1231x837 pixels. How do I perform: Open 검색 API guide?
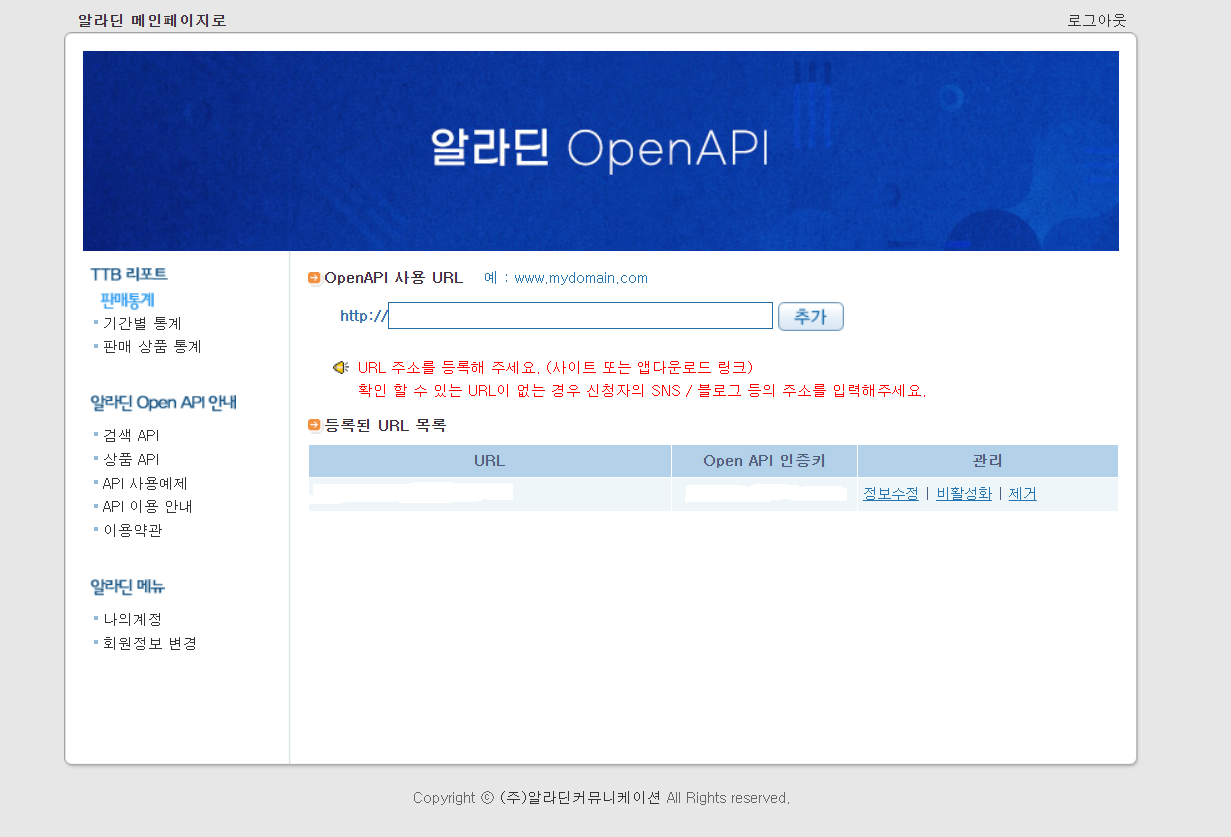click(x=131, y=435)
